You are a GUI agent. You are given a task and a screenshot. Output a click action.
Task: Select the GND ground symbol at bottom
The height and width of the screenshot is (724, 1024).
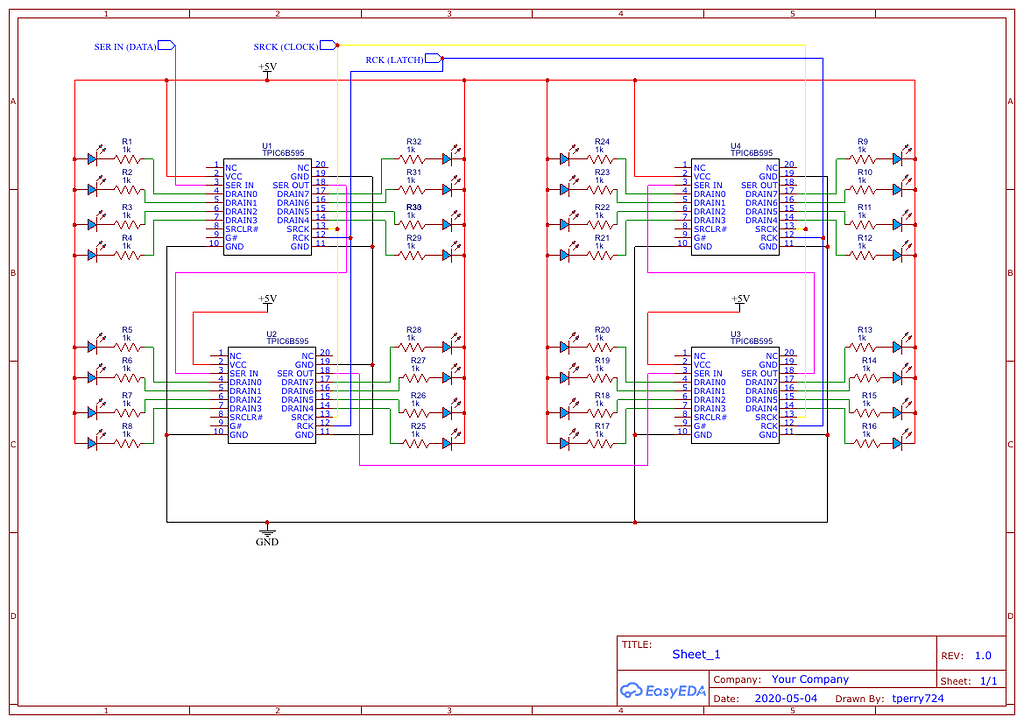point(266,532)
